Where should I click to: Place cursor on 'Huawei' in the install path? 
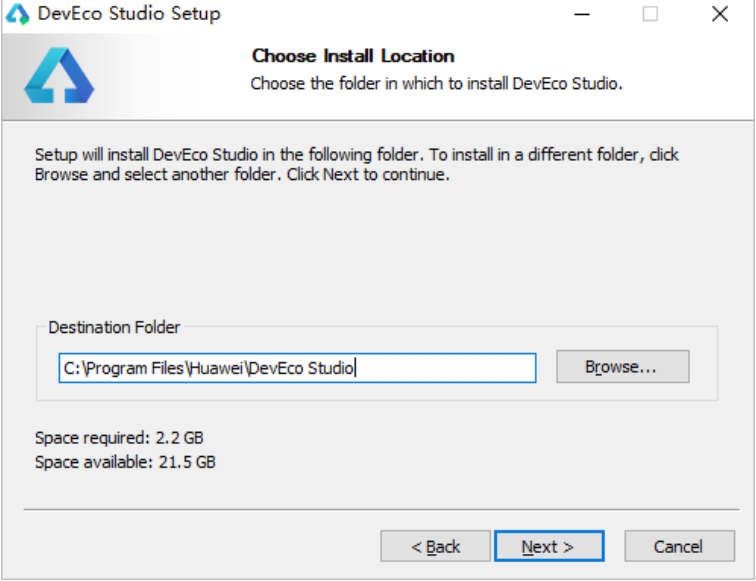click(216, 368)
